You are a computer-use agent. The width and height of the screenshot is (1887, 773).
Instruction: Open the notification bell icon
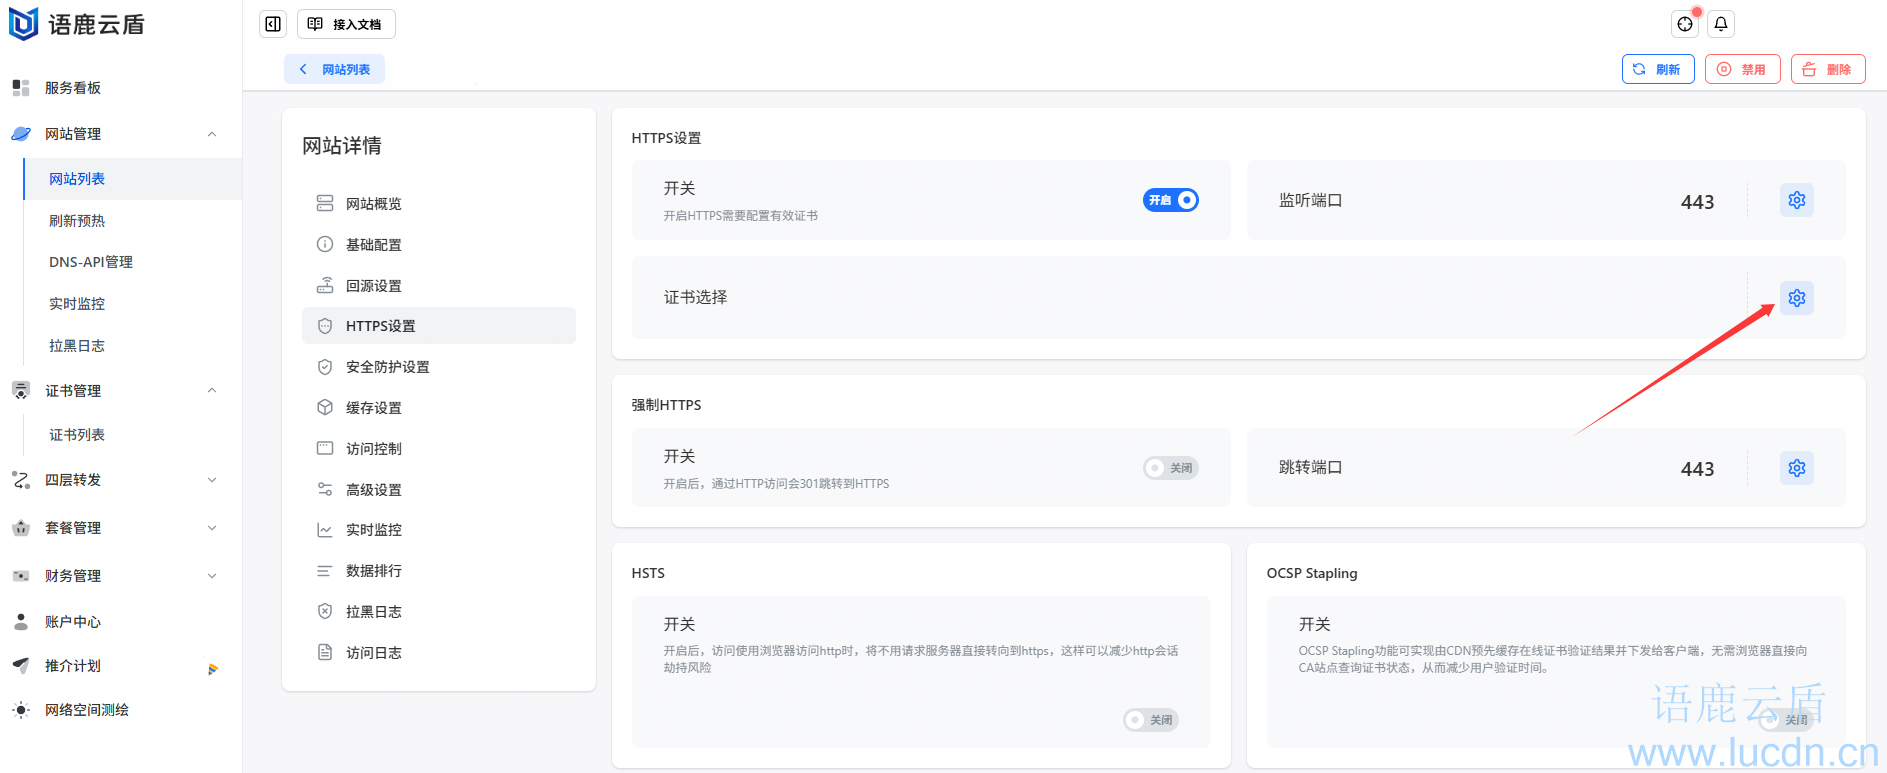coord(1721,24)
